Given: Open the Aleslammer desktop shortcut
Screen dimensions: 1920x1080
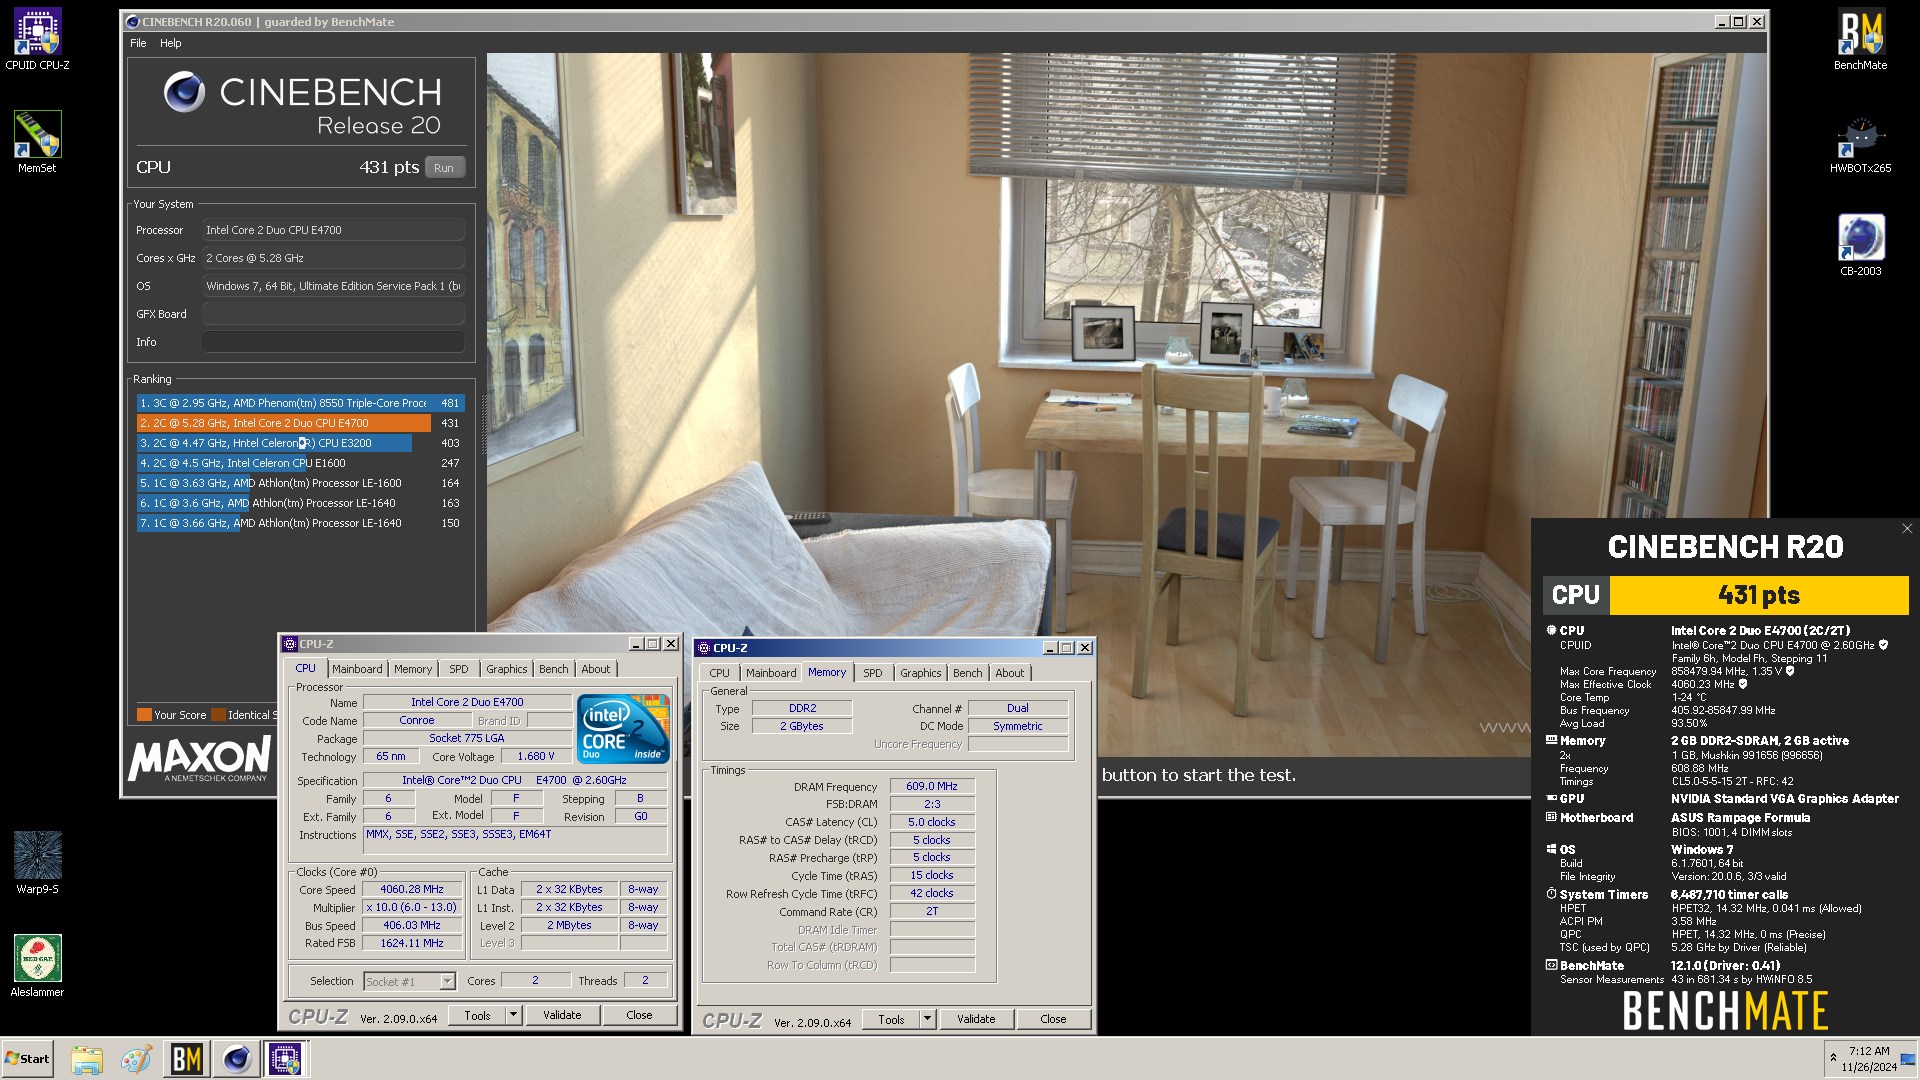Looking at the screenshot, I should click(38, 966).
